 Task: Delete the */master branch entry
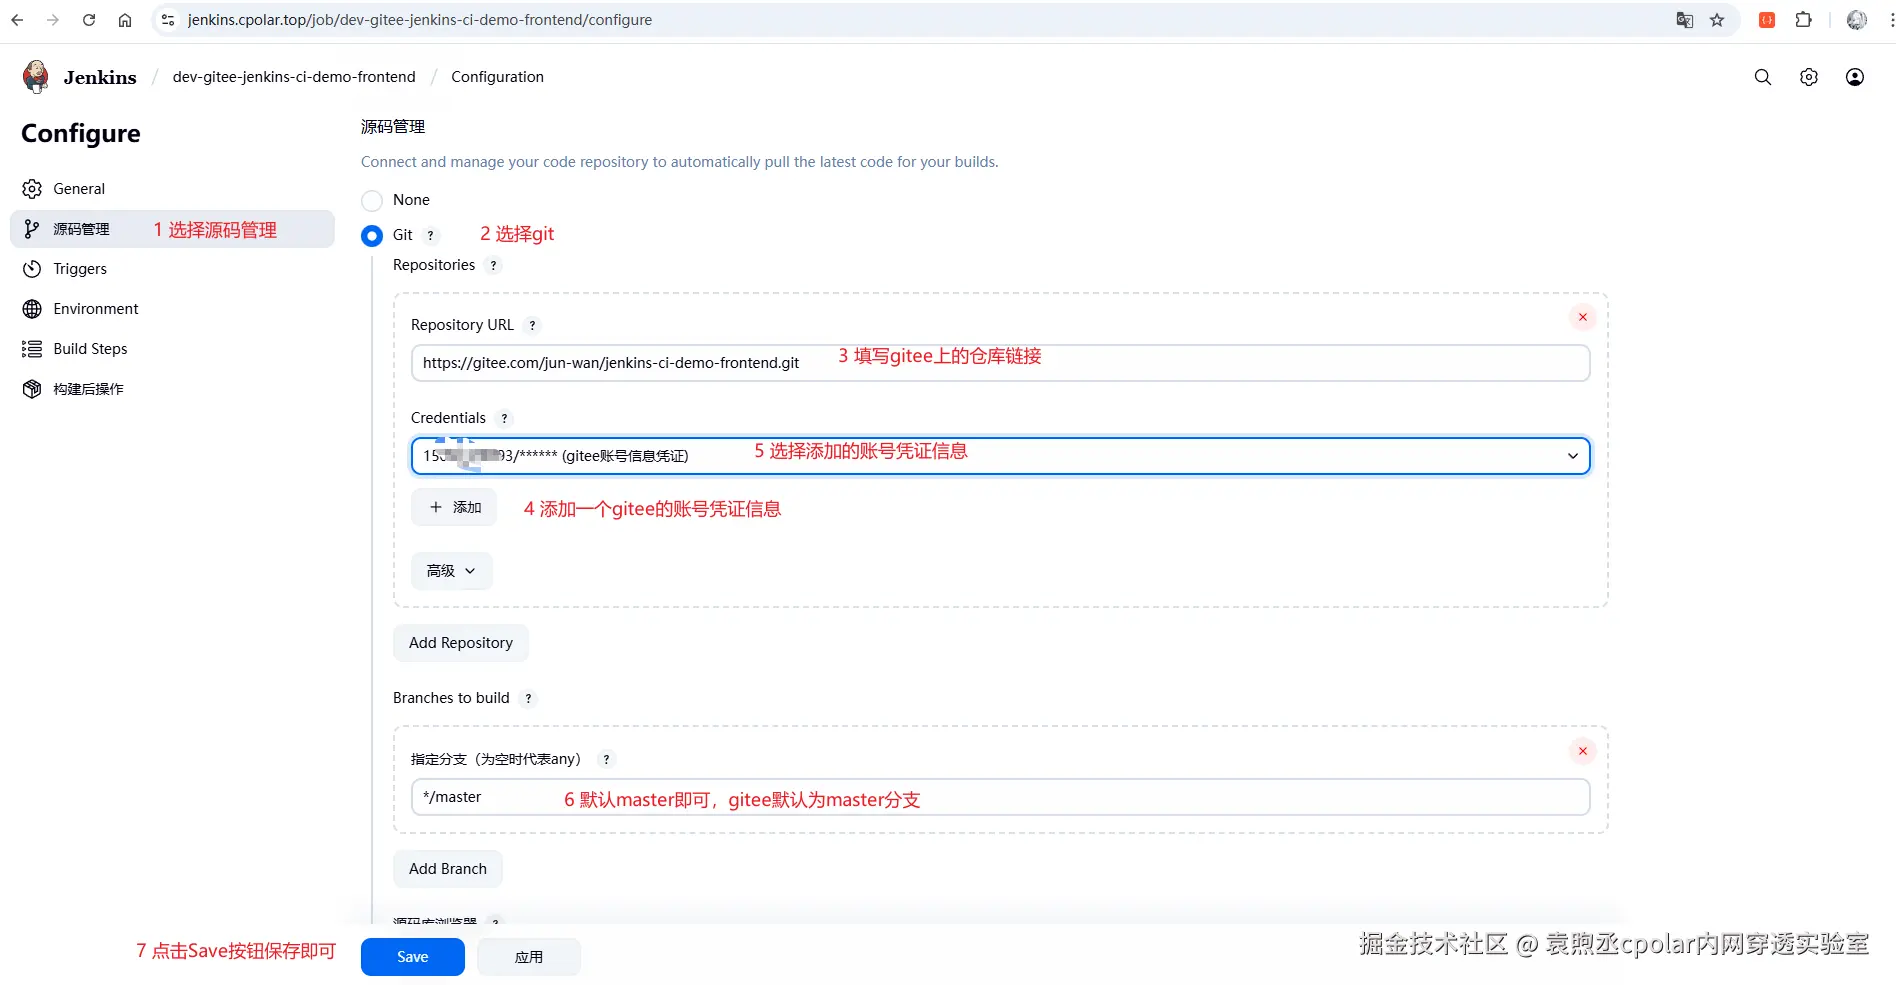click(x=1583, y=751)
